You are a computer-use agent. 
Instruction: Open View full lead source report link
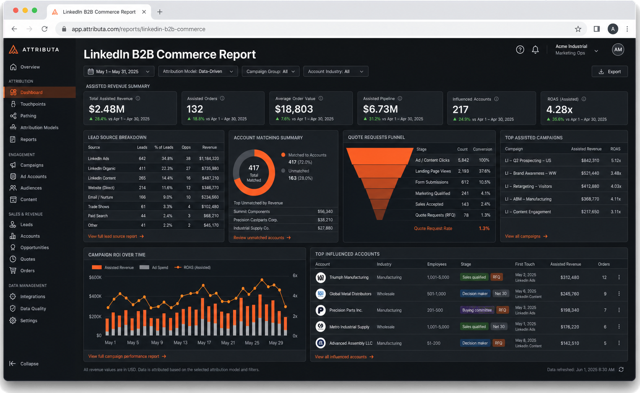(116, 236)
